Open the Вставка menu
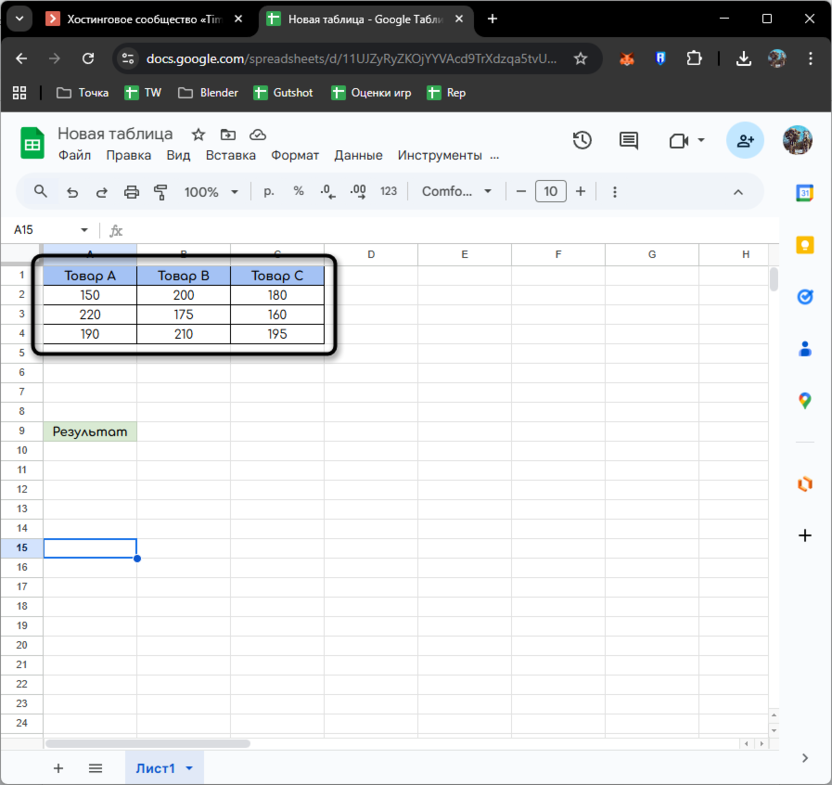832x785 pixels. pos(231,155)
